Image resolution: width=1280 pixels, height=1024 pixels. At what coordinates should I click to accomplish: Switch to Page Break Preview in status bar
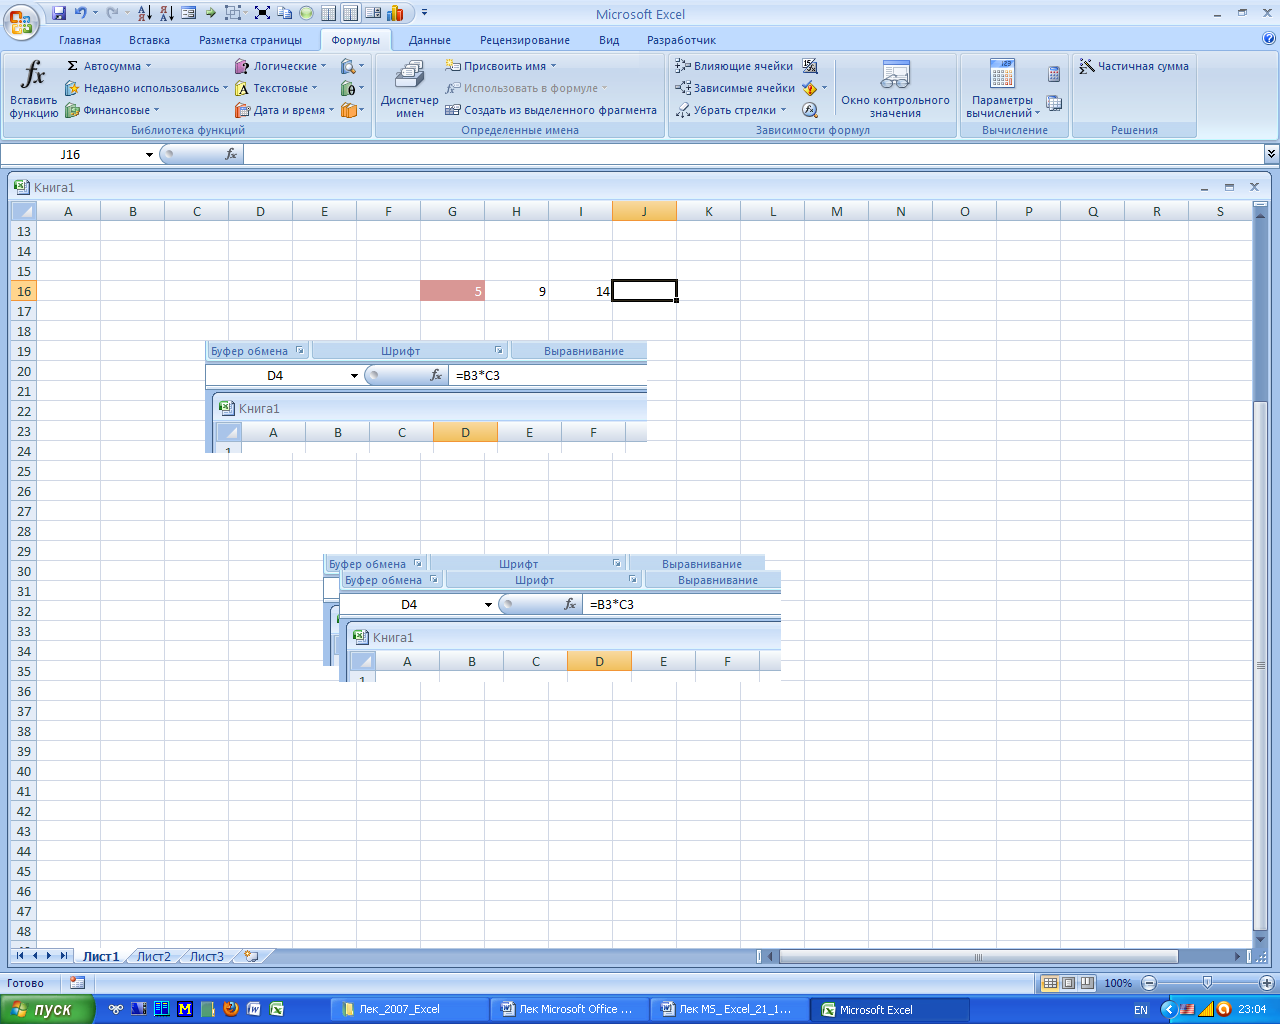pos(1087,983)
